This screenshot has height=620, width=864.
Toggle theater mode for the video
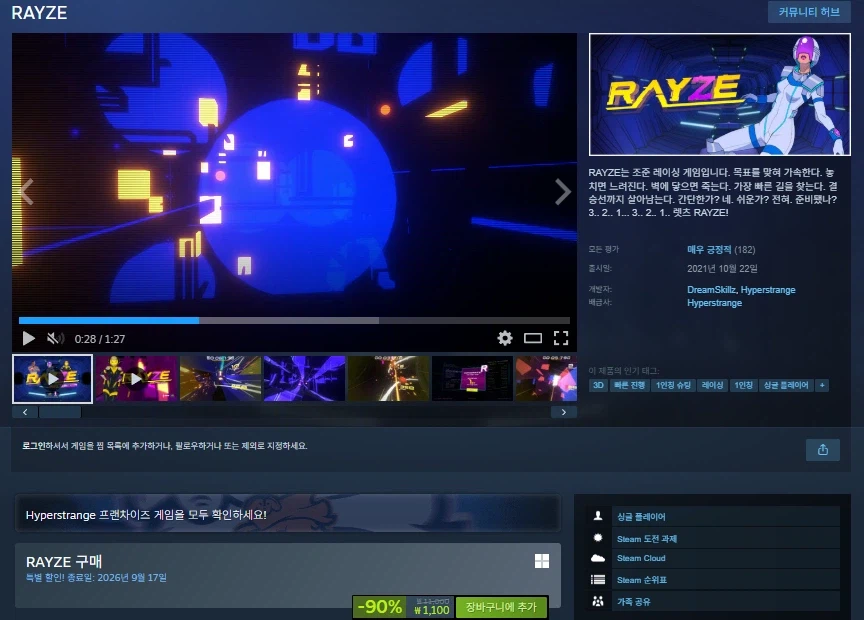coord(533,338)
